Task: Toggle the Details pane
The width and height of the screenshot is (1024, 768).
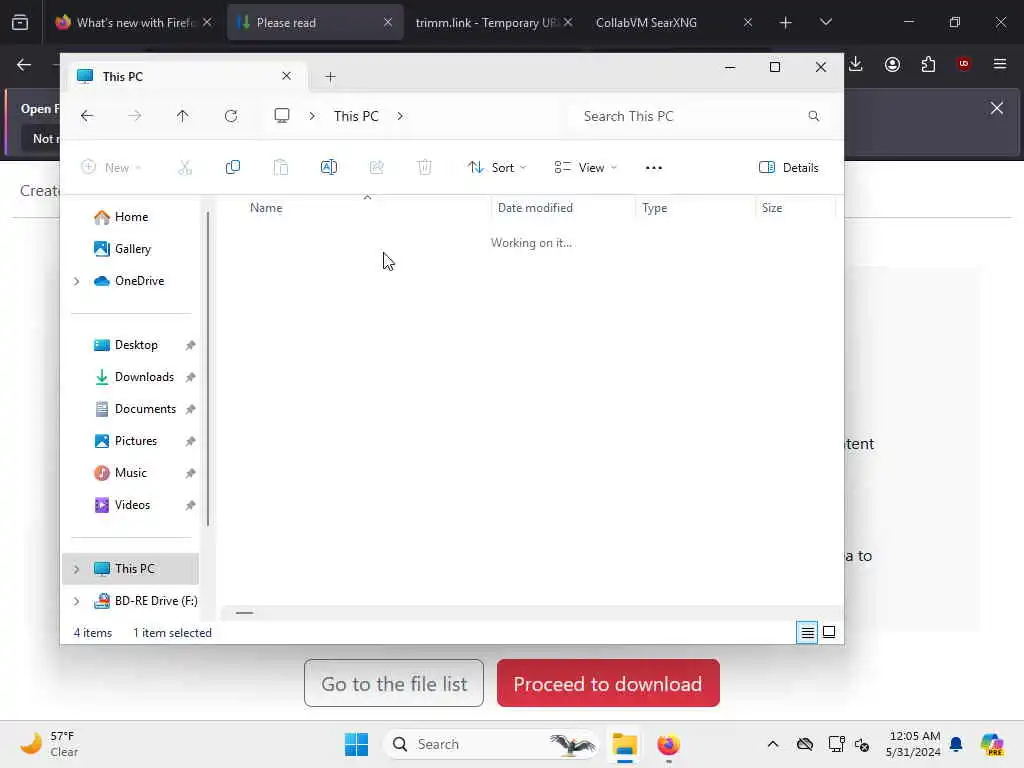Action: point(788,168)
